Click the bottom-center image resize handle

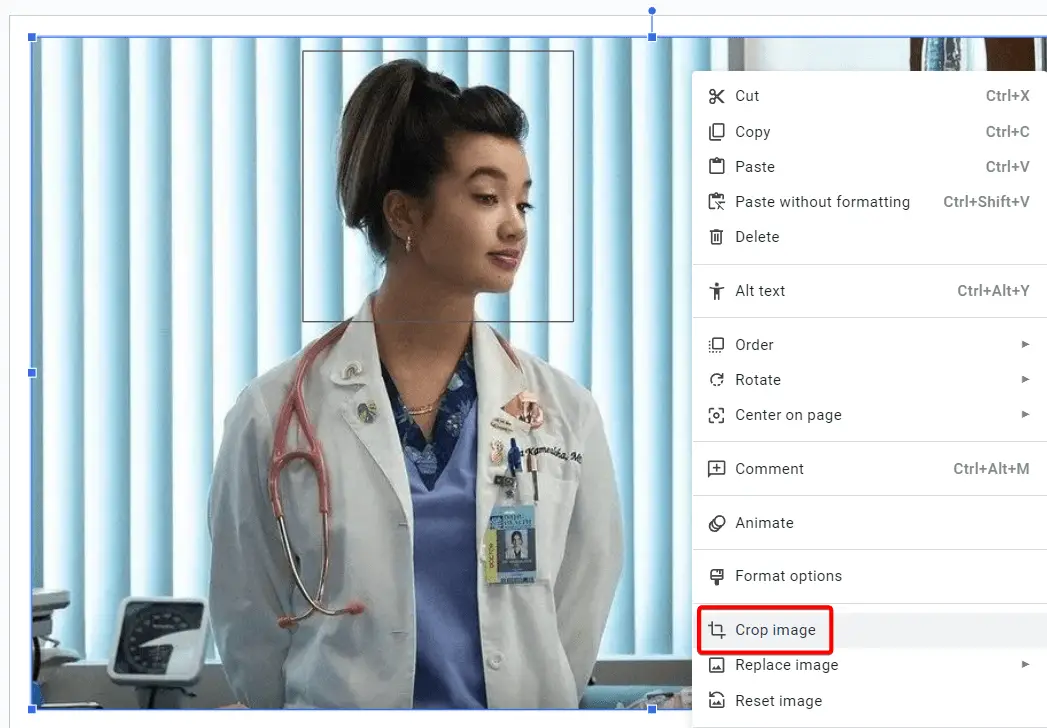[x=652, y=709]
